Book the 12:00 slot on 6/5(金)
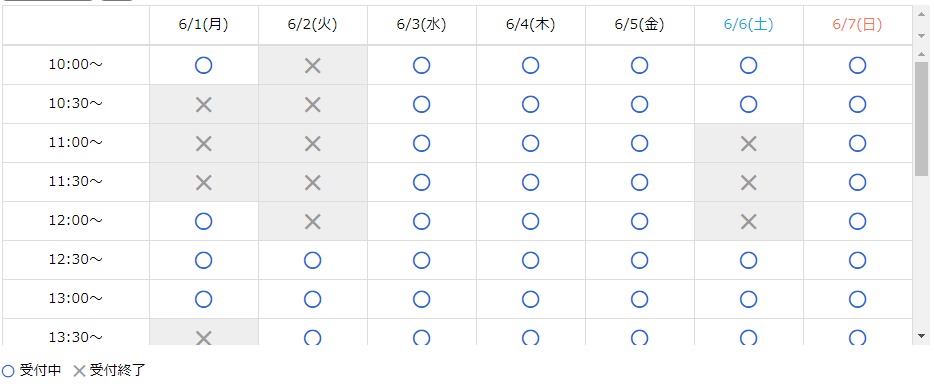 [x=639, y=221]
